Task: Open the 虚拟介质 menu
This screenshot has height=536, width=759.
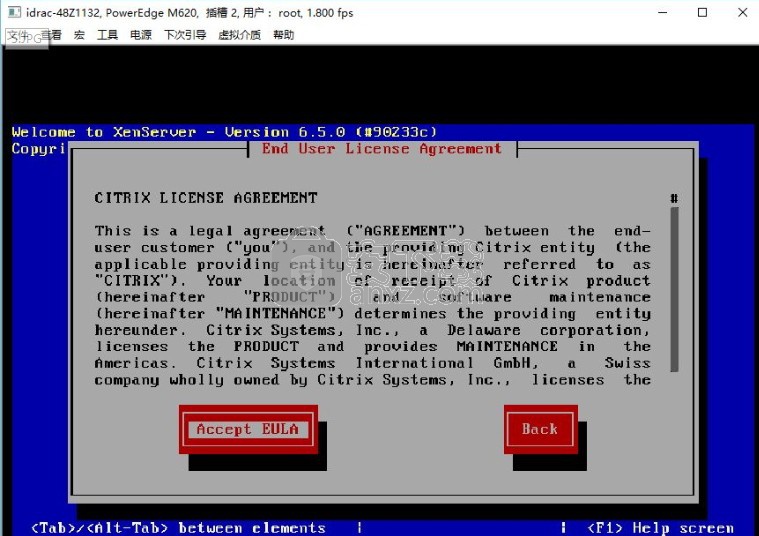Action: pyautogui.click(x=239, y=35)
